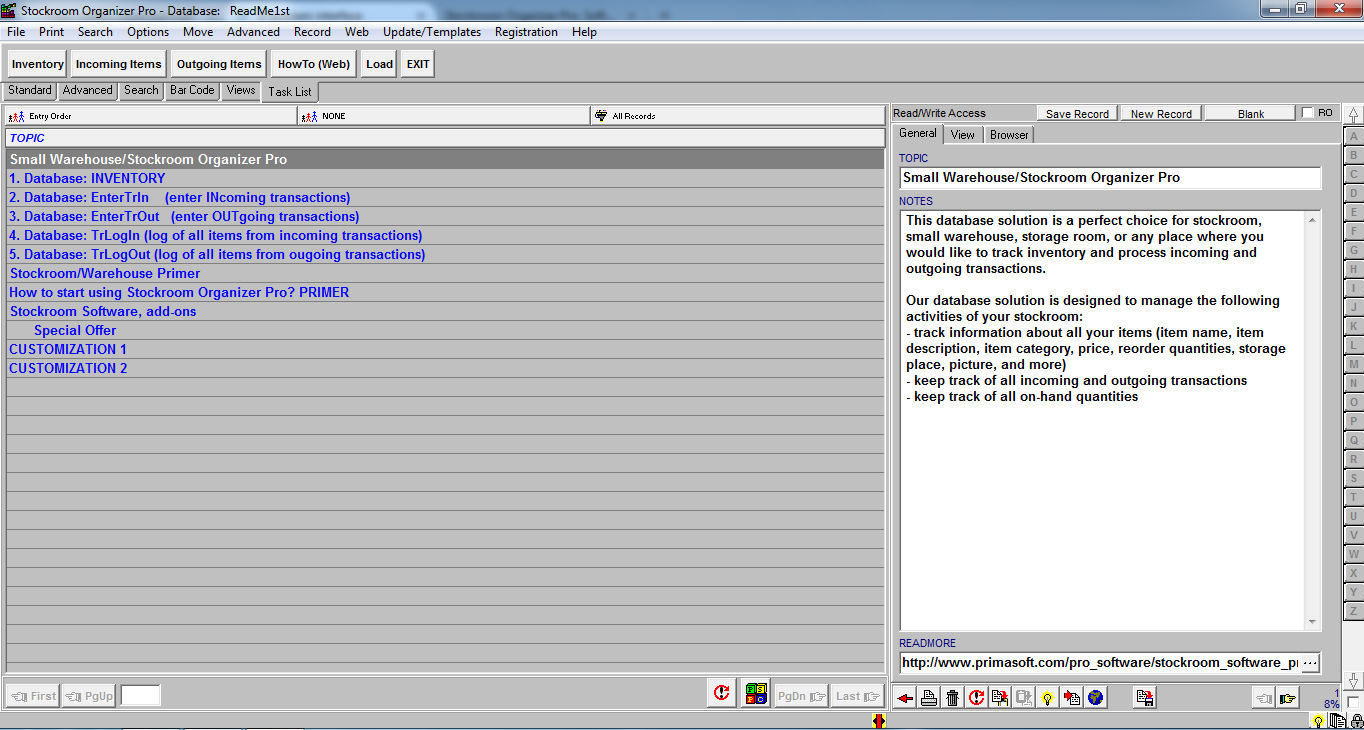The height and width of the screenshot is (730, 1364).
Task: Switch to the Advanced tab
Action: (x=88, y=90)
